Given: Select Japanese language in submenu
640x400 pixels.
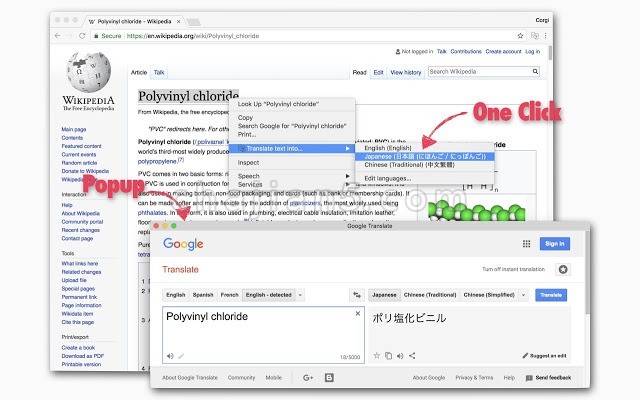Looking at the screenshot, I should pyautogui.click(x=424, y=156).
